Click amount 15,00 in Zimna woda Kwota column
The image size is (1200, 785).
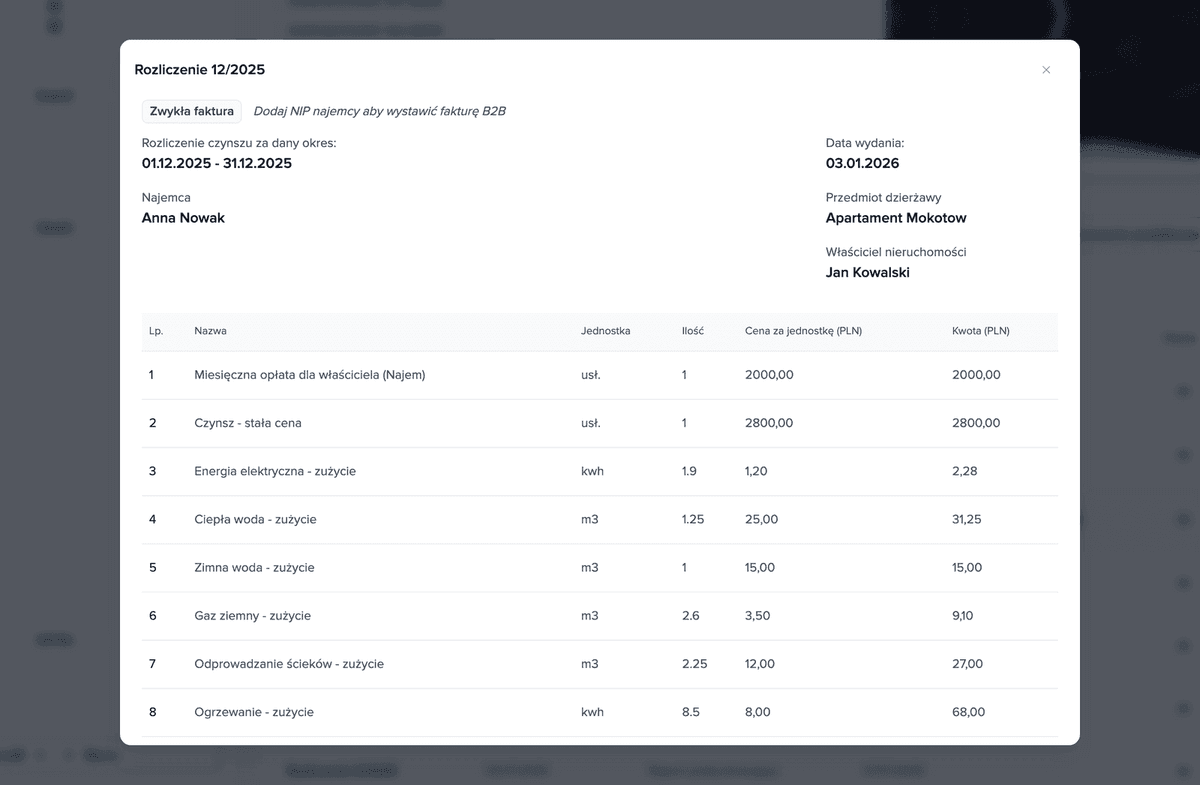967,567
